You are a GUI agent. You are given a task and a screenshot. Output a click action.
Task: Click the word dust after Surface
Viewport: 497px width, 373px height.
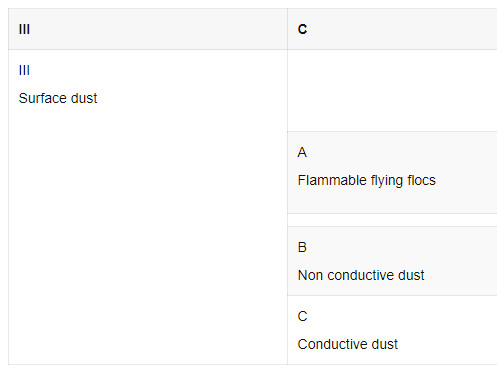coord(84,98)
